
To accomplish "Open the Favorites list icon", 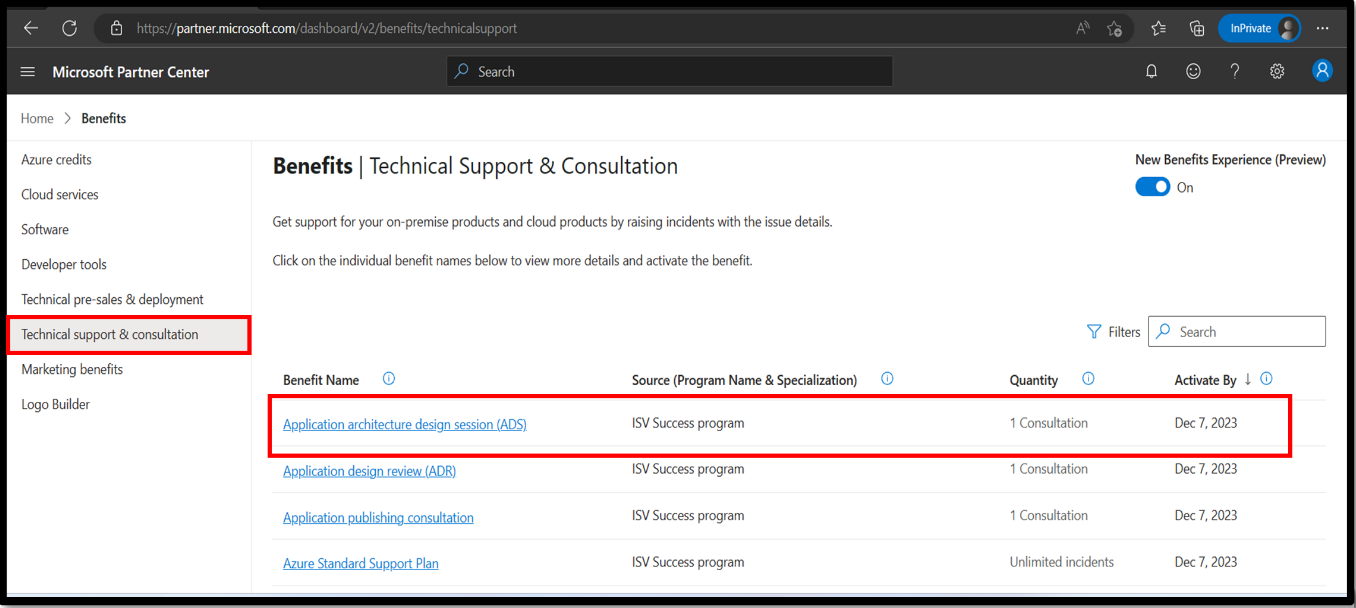I will pos(1158,28).
